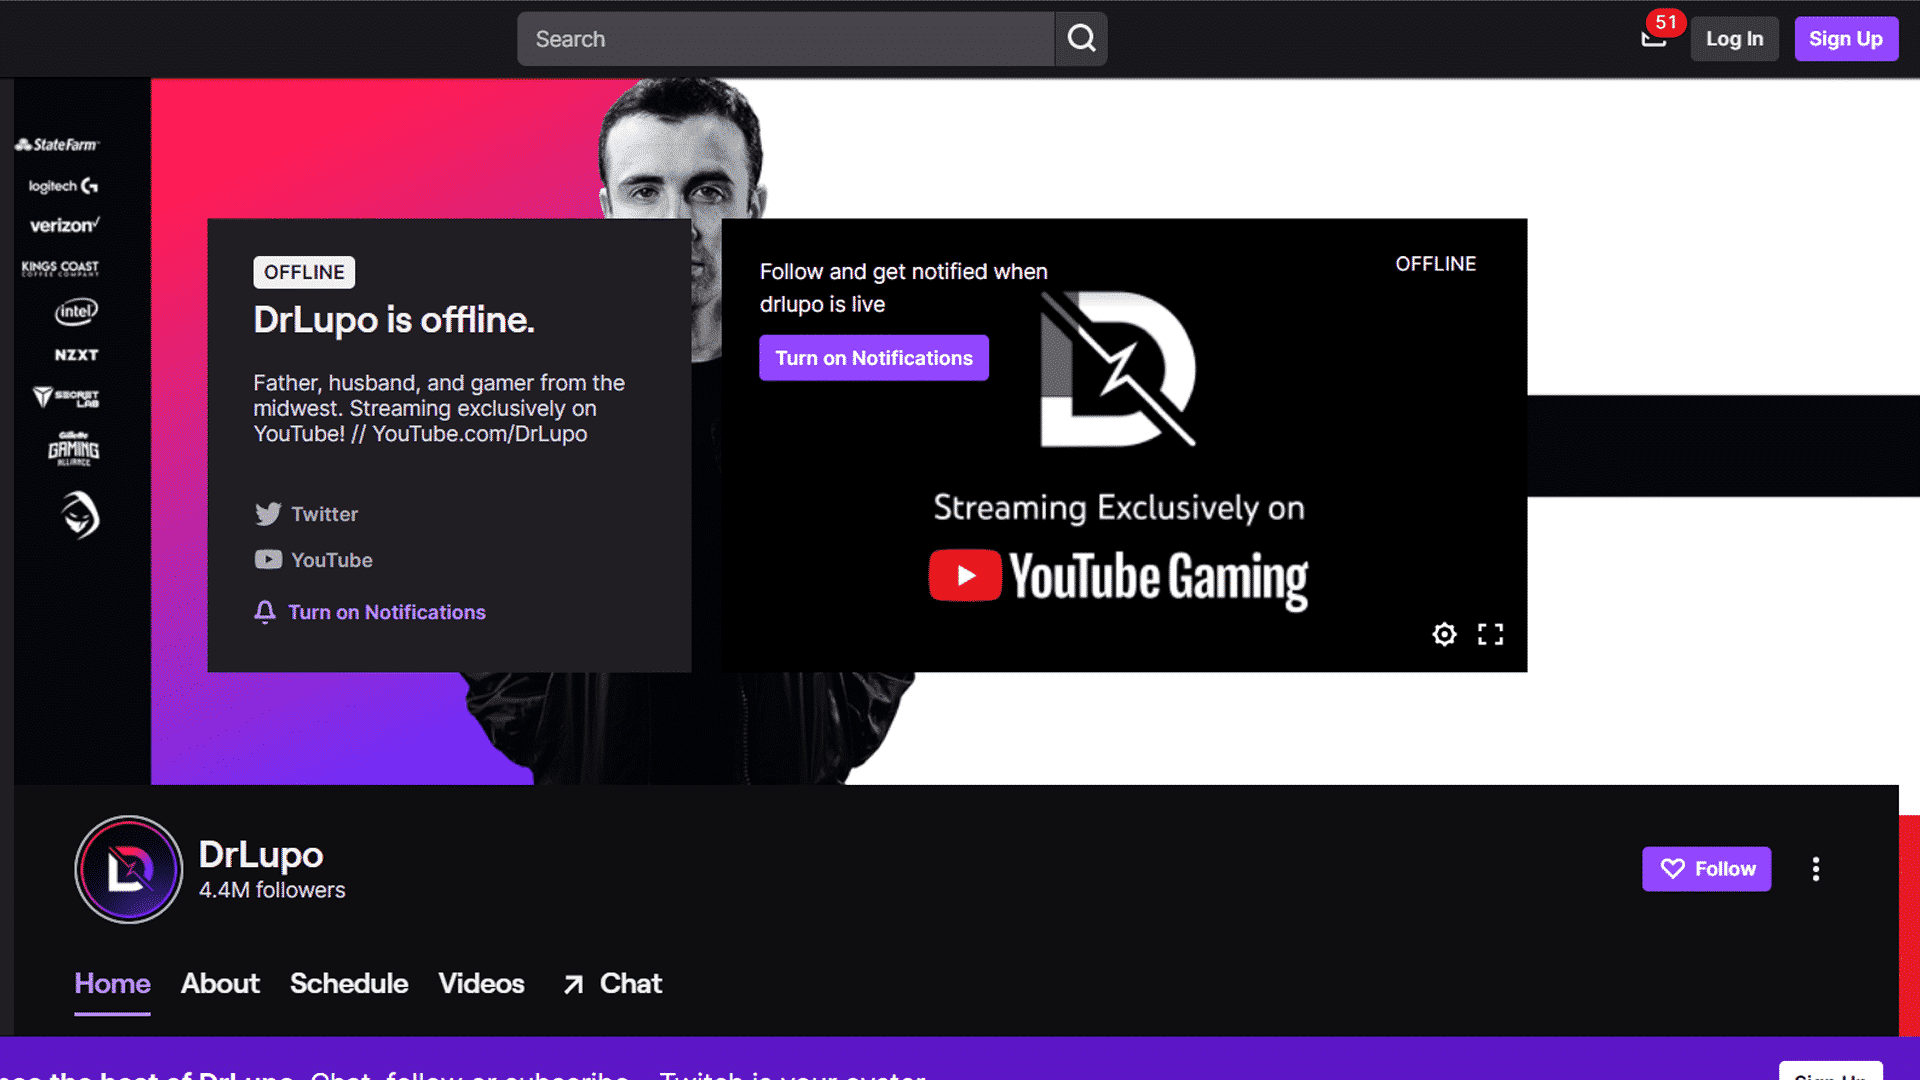1920x1080 pixels.
Task: Click the Rogue team logo in sidebar
Action: [80, 515]
